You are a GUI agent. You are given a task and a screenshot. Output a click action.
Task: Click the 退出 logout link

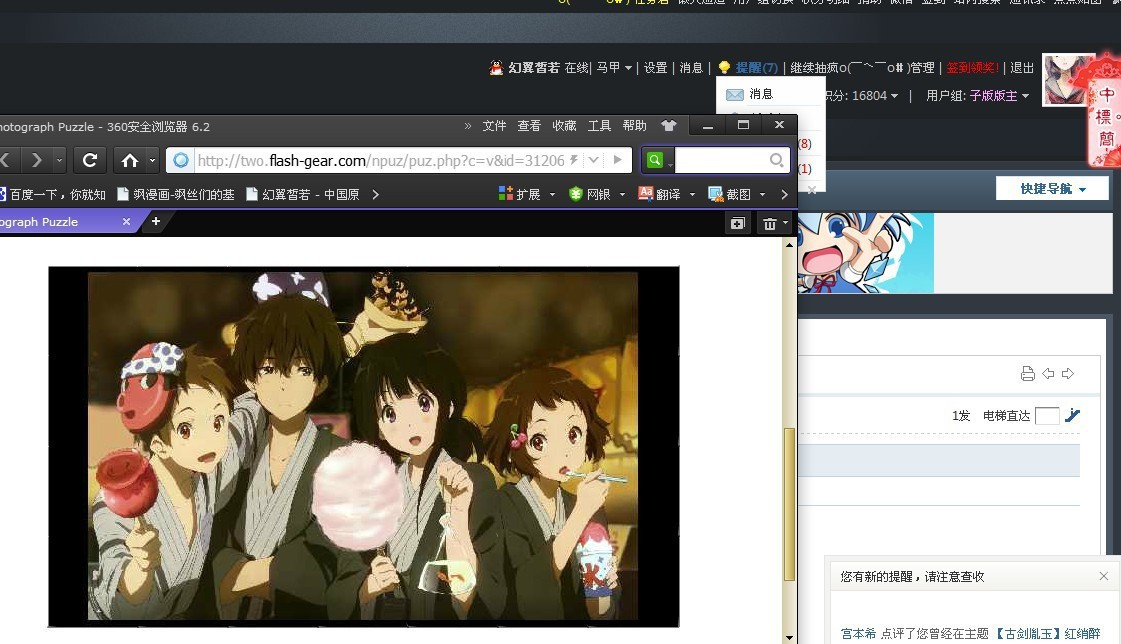pyautogui.click(x=1022, y=68)
